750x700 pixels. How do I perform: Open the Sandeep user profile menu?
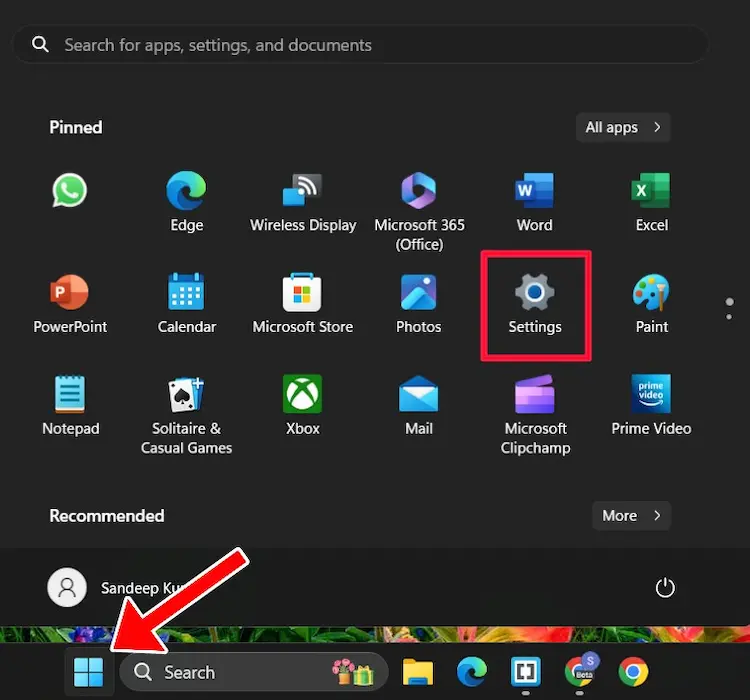[100, 588]
